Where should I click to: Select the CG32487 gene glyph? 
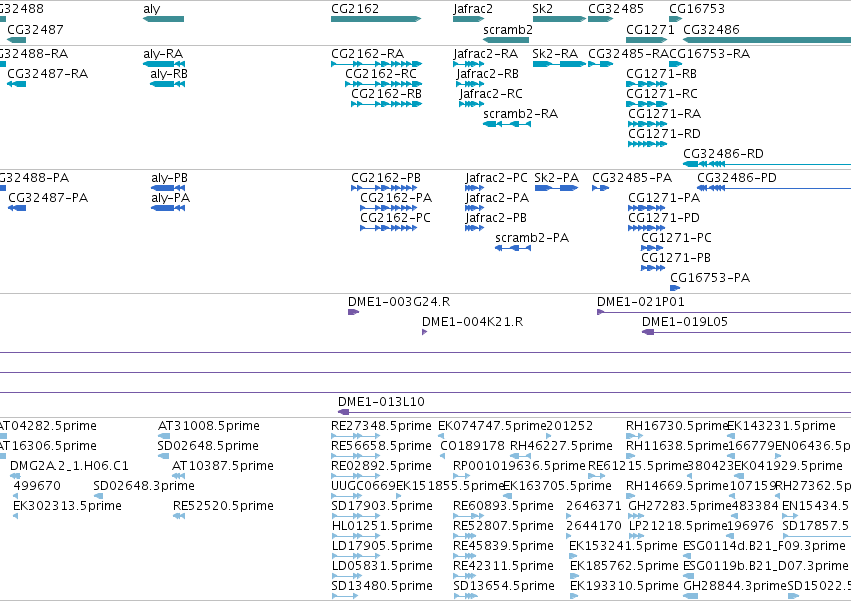pyautogui.click(x=16, y=40)
